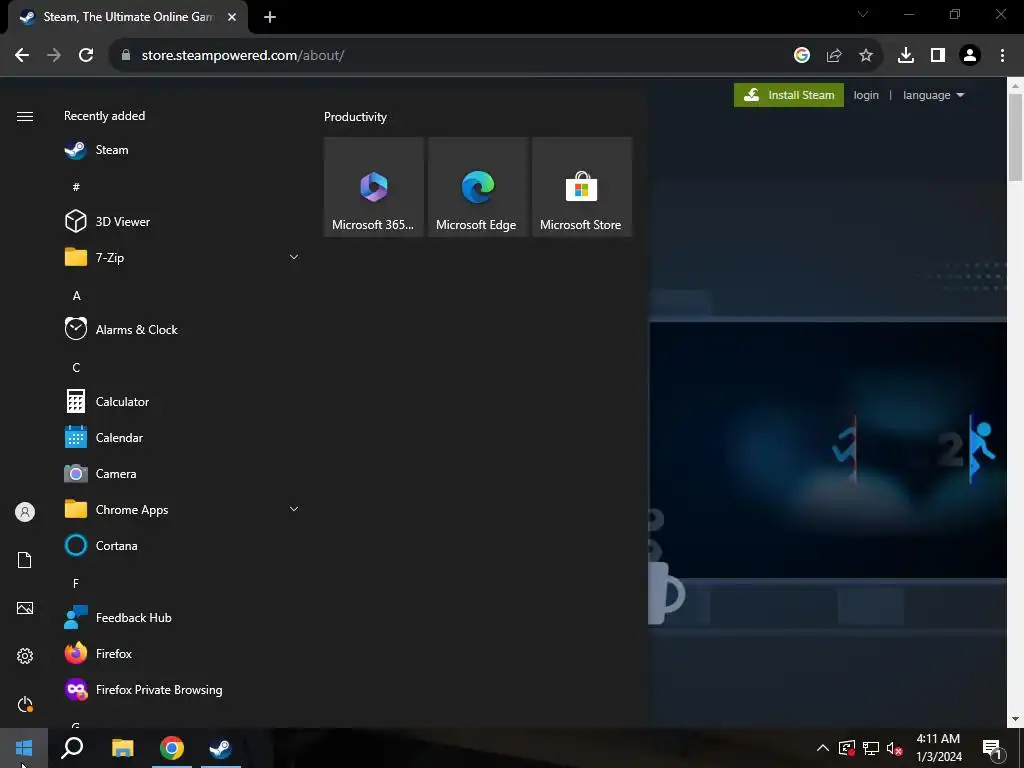
Task: Open Firefox Private Browsing
Action: tap(182, 690)
